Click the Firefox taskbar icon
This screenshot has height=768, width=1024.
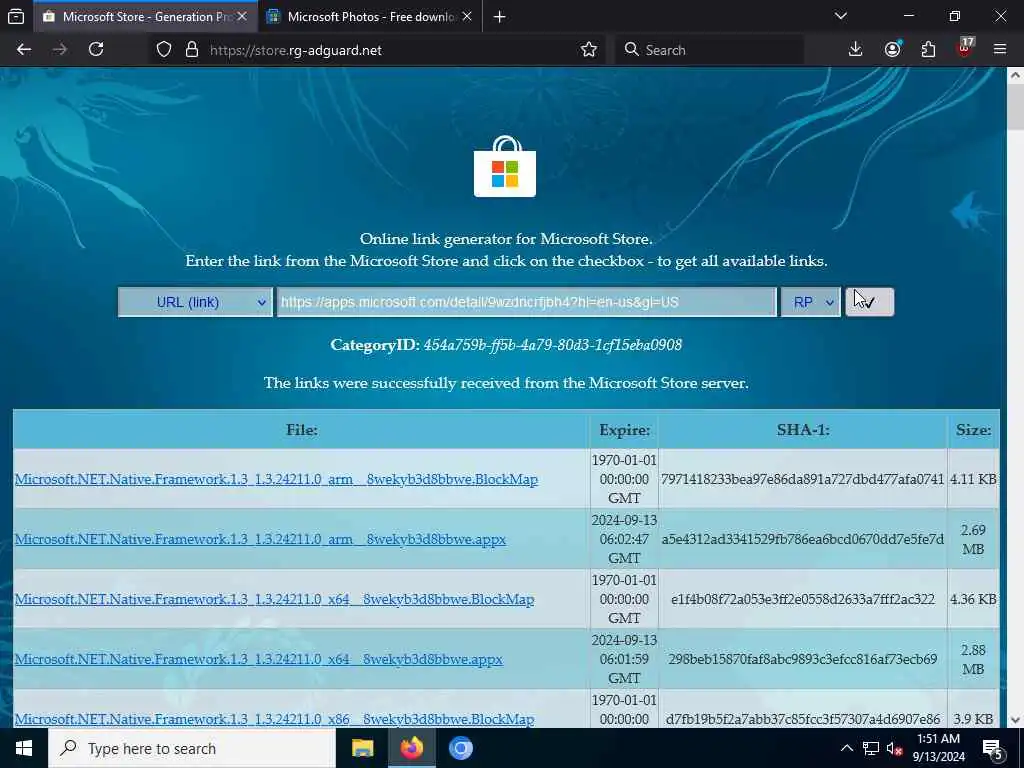click(x=411, y=748)
